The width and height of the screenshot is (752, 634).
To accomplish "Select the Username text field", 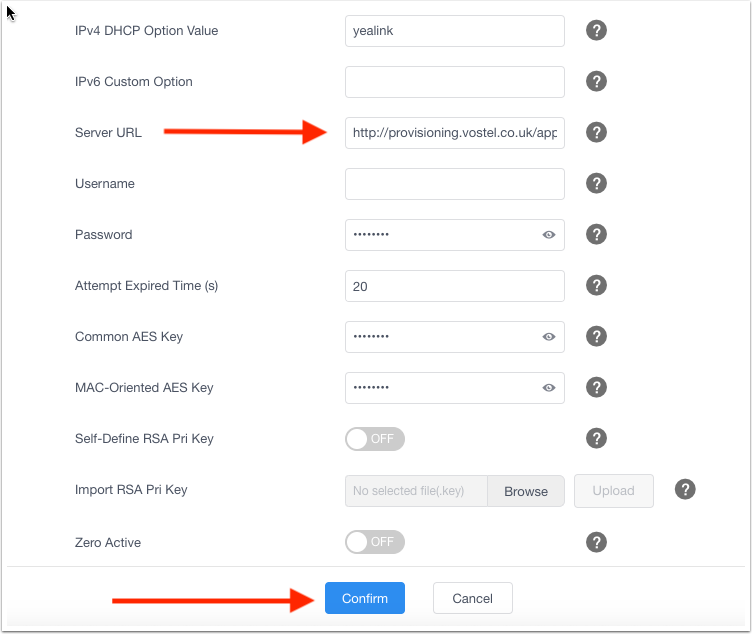I will pyautogui.click(x=455, y=184).
